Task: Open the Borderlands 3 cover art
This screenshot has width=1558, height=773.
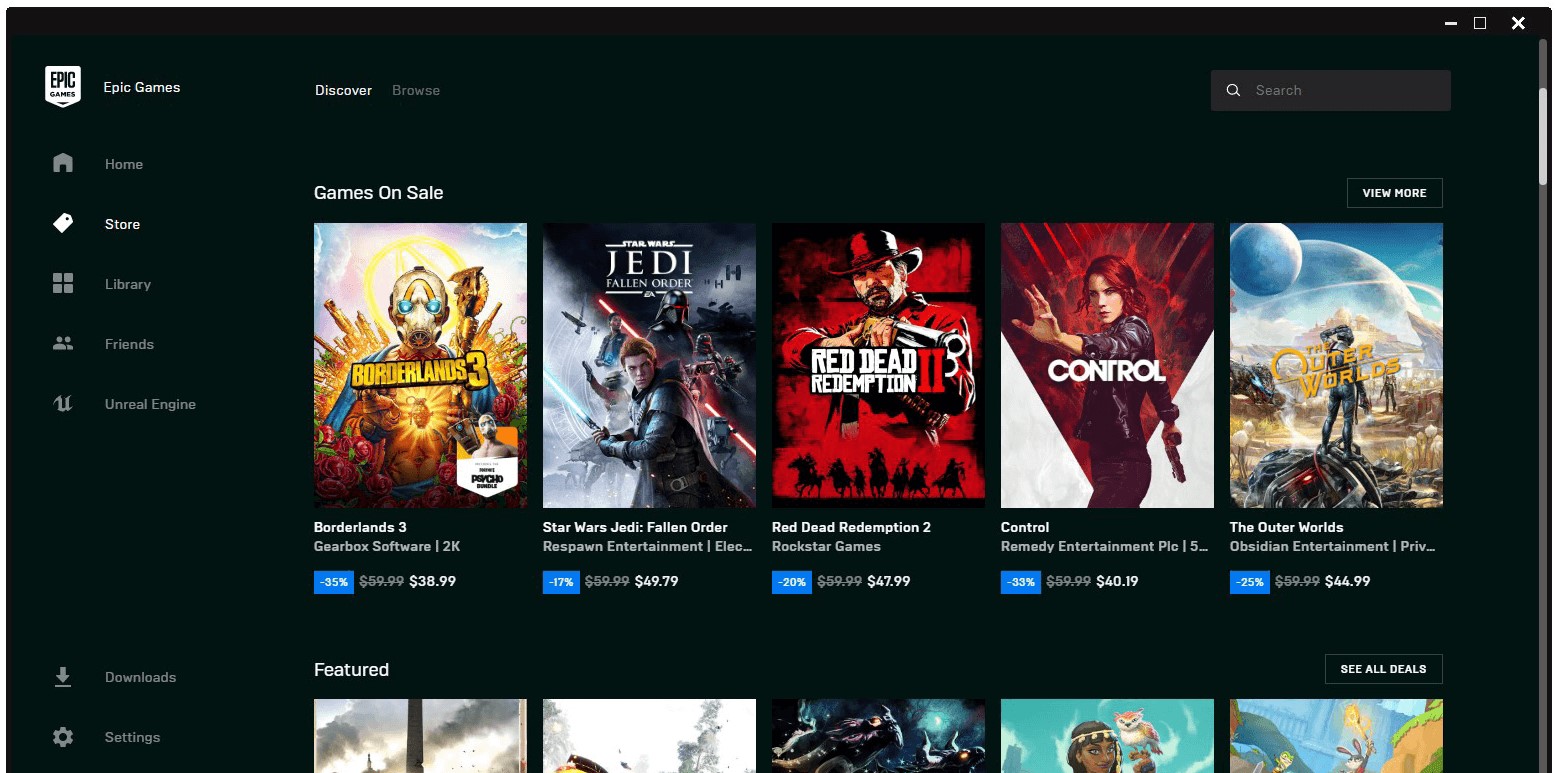Action: [x=420, y=365]
